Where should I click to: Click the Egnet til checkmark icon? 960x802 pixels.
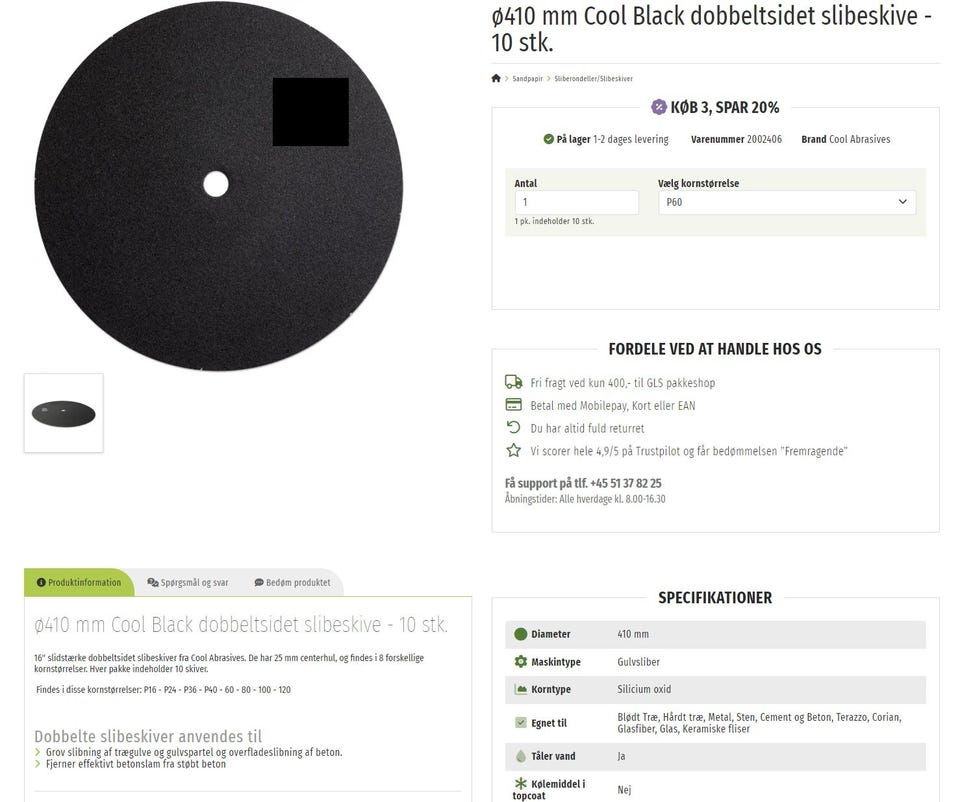coord(520,722)
